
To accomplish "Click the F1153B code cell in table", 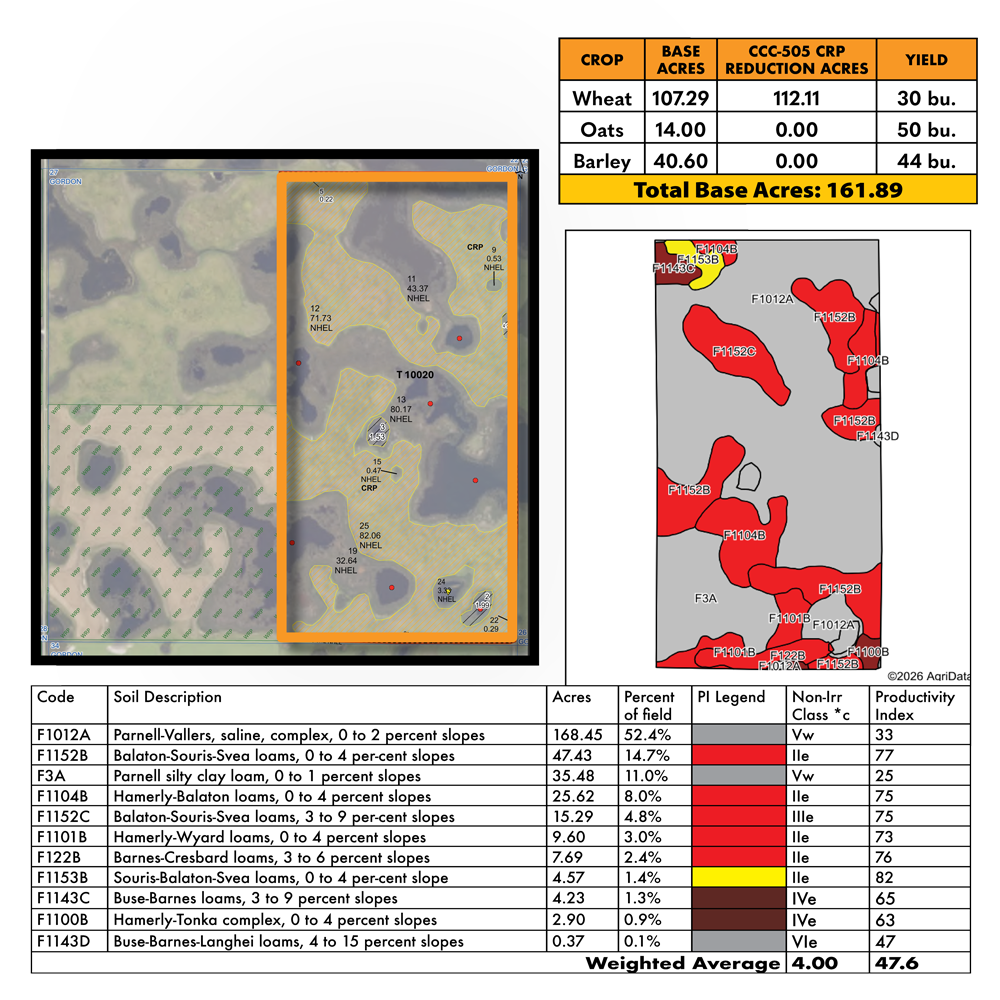I will pyautogui.click(x=69, y=878).
